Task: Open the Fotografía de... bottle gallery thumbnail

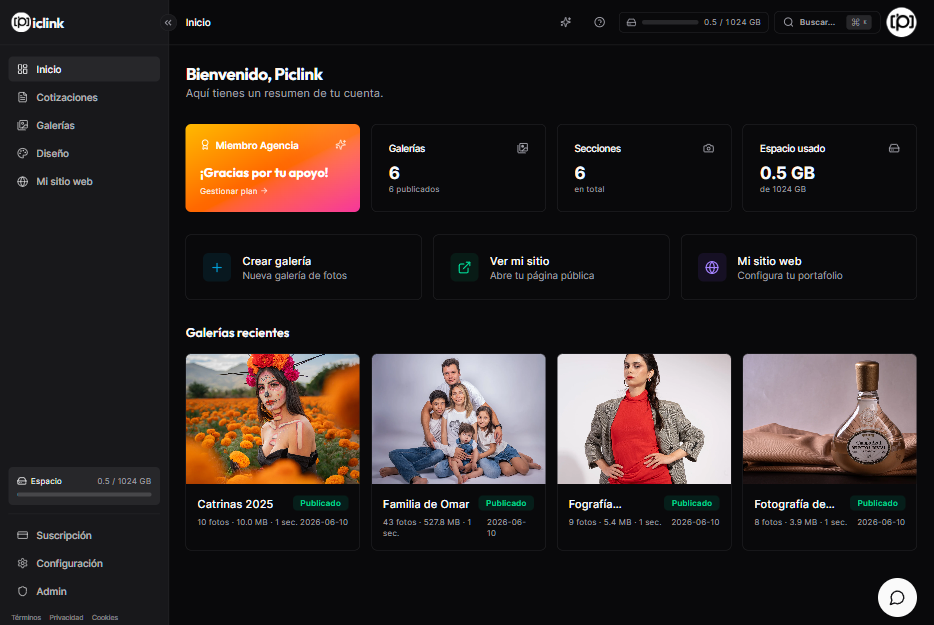Action: click(830, 419)
